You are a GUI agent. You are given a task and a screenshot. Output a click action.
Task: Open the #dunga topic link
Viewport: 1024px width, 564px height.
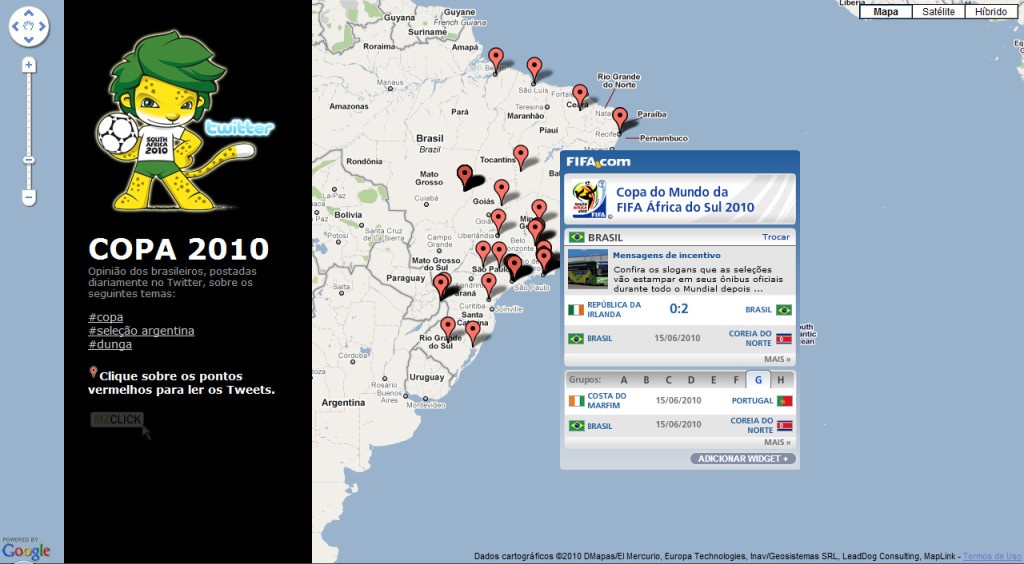click(x=110, y=344)
